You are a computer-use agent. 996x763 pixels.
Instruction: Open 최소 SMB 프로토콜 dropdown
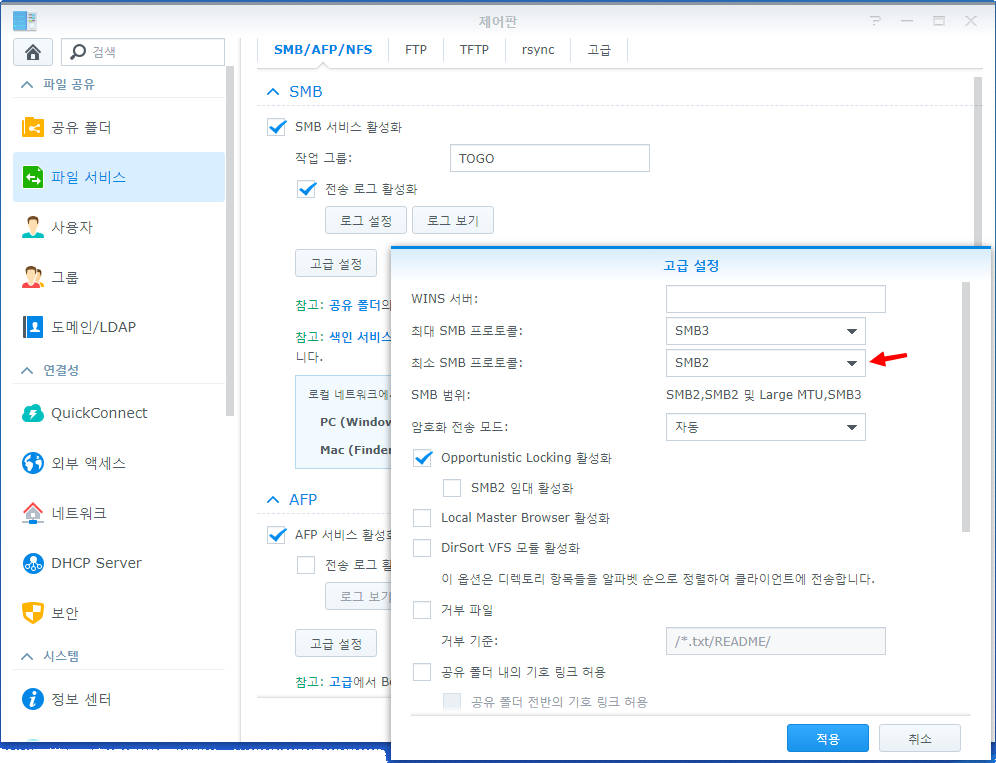[x=765, y=363]
